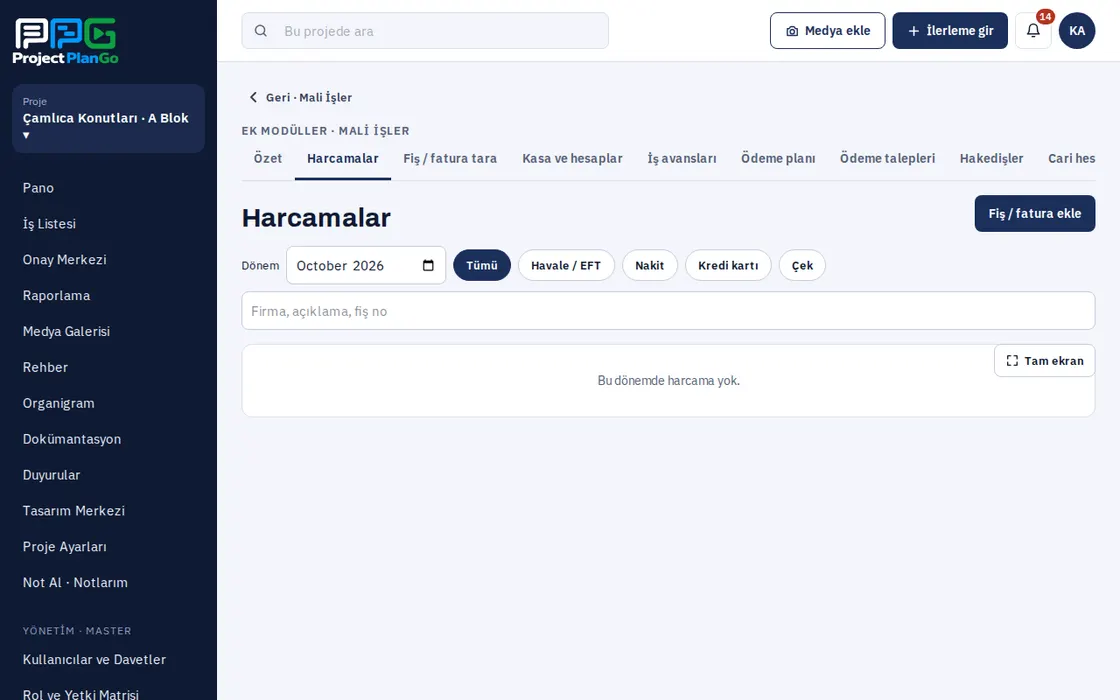Click the 14 notification badge
1120x700 pixels.
pyautogui.click(x=1045, y=16)
